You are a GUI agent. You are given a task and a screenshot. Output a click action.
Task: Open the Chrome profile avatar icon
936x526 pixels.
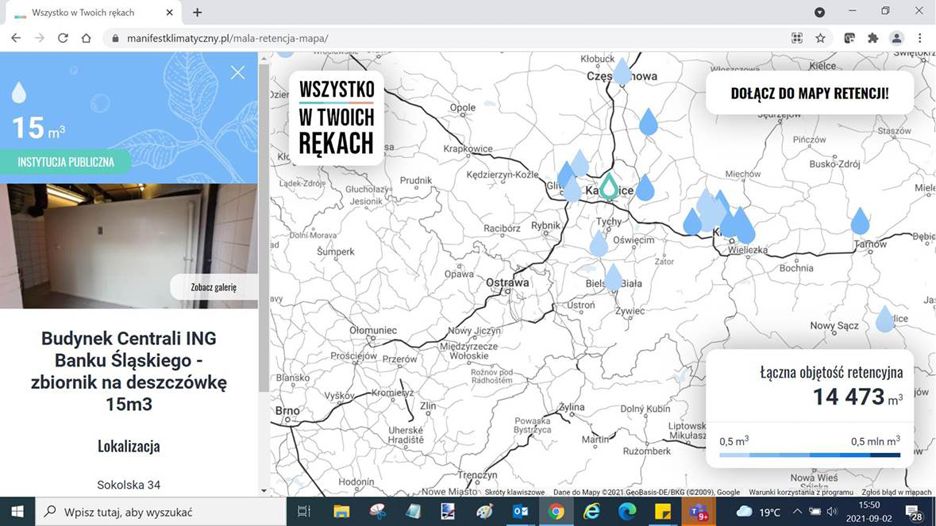[x=896, y=38]
